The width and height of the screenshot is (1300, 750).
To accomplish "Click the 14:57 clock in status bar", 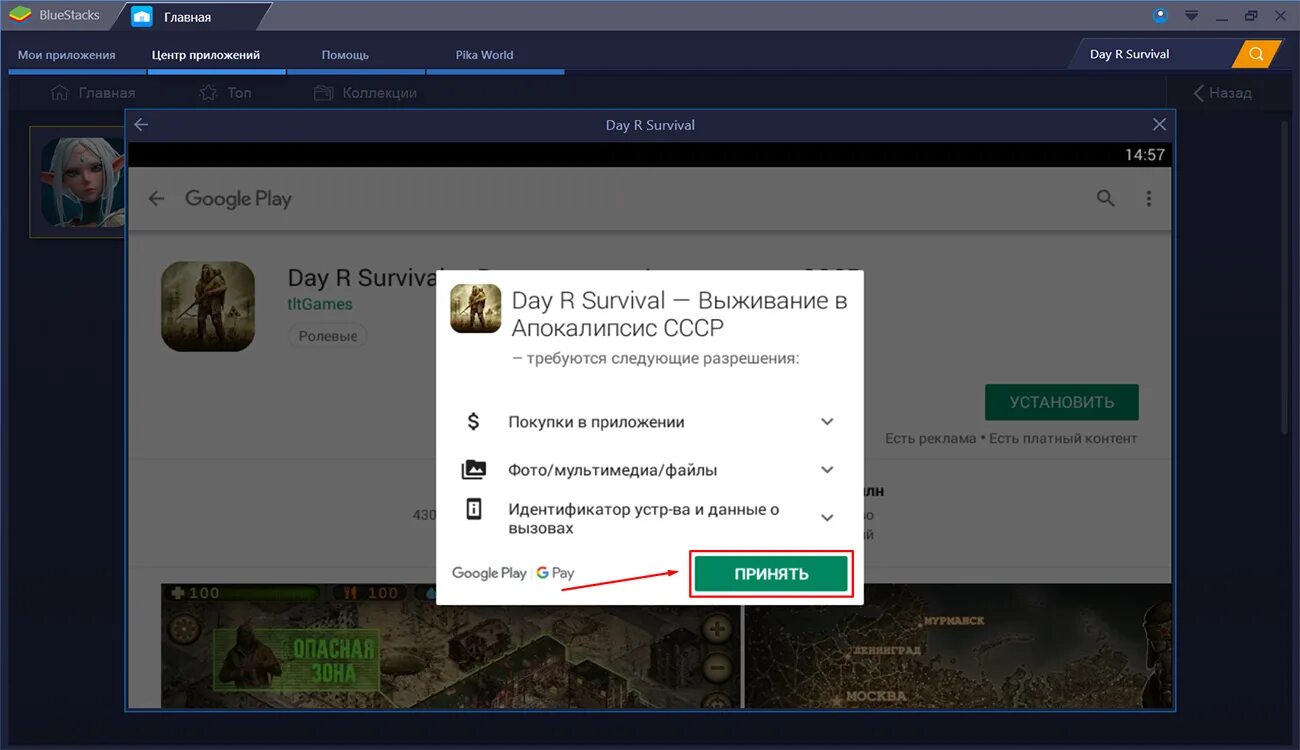I will coord(1145,155).
